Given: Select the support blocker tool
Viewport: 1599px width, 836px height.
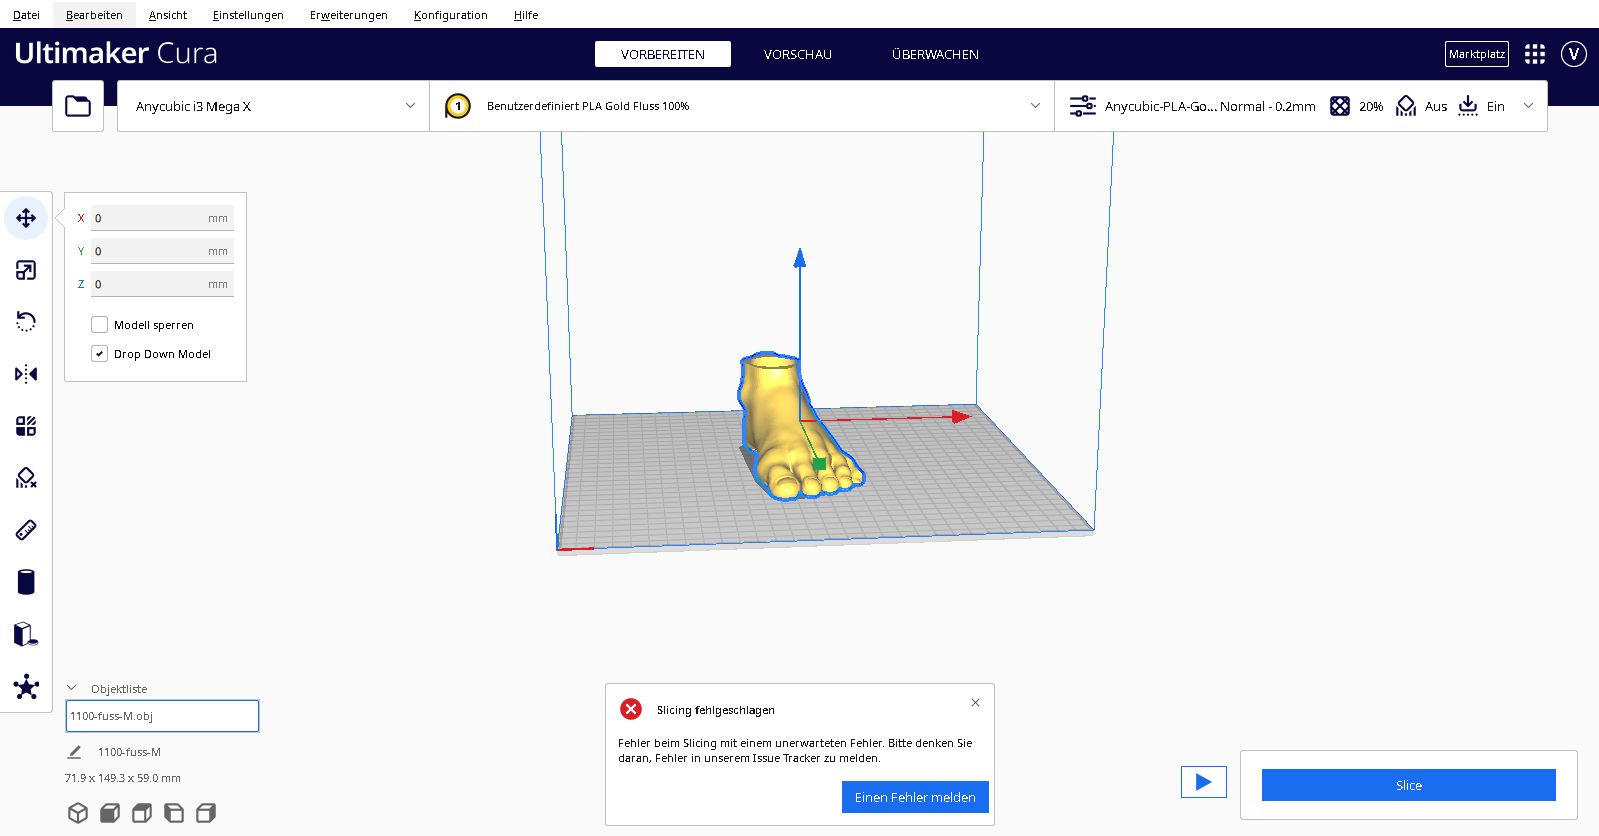Looking at the screenshot, I should pyautogui.click(x=26, y=478).
